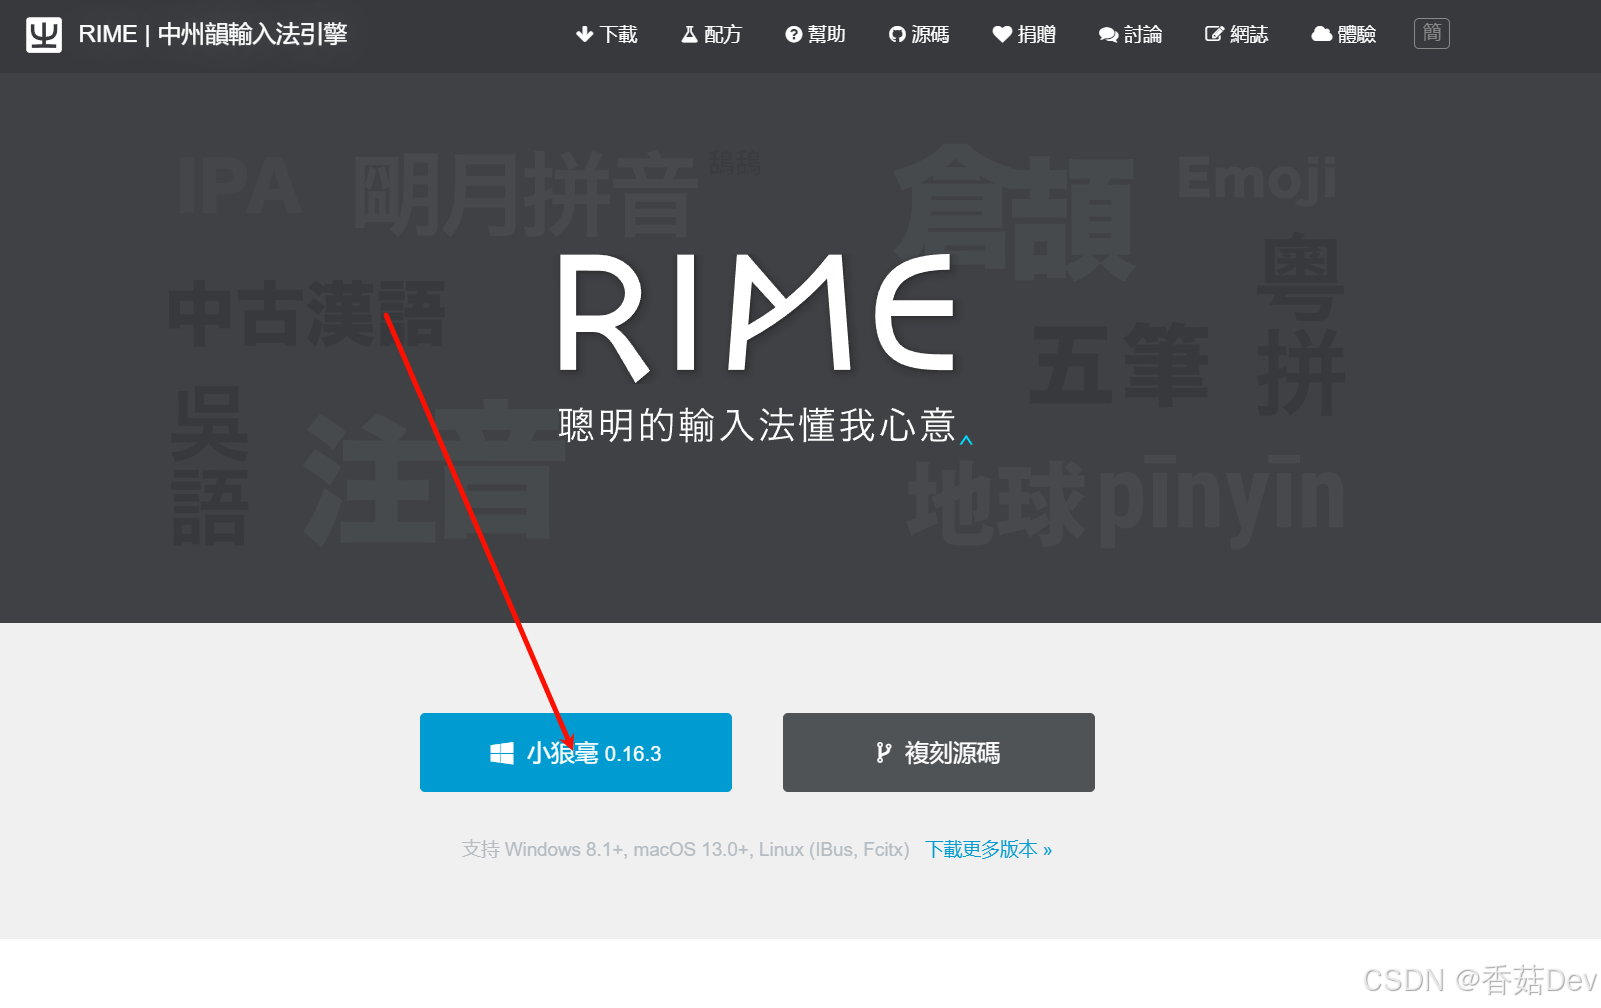1601x1008 pixels.
Task: Click the chat bubbles icon beside 討論
Action: tap(1108, 35)
